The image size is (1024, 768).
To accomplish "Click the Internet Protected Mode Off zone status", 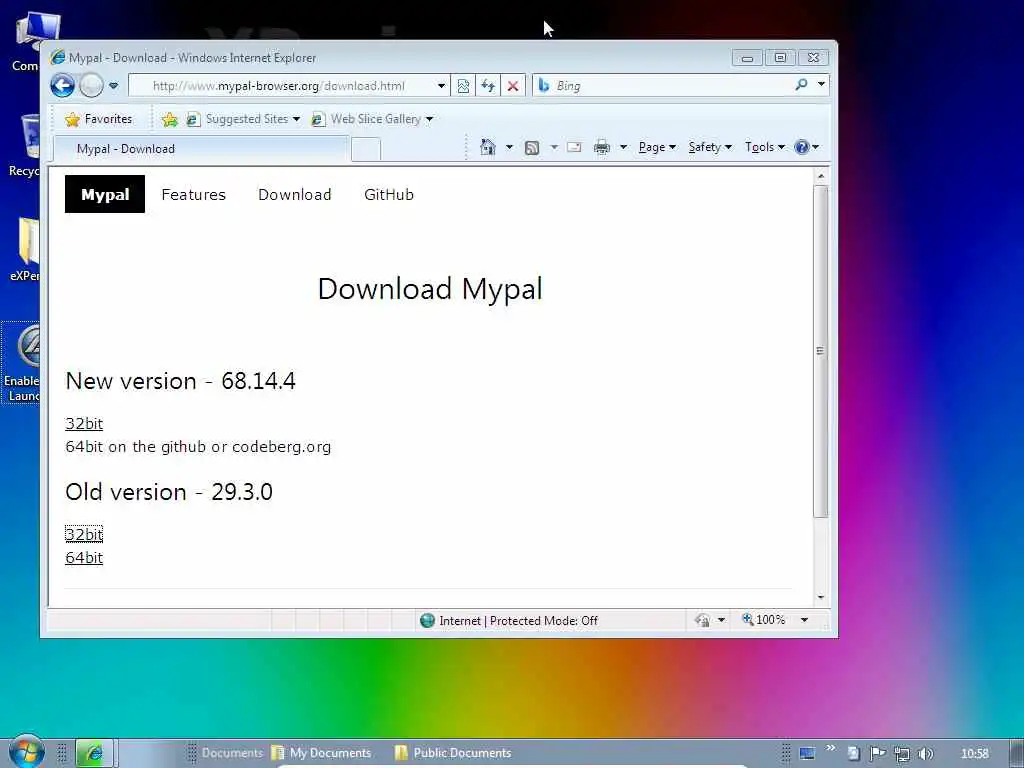I will (x=509, y=620).
